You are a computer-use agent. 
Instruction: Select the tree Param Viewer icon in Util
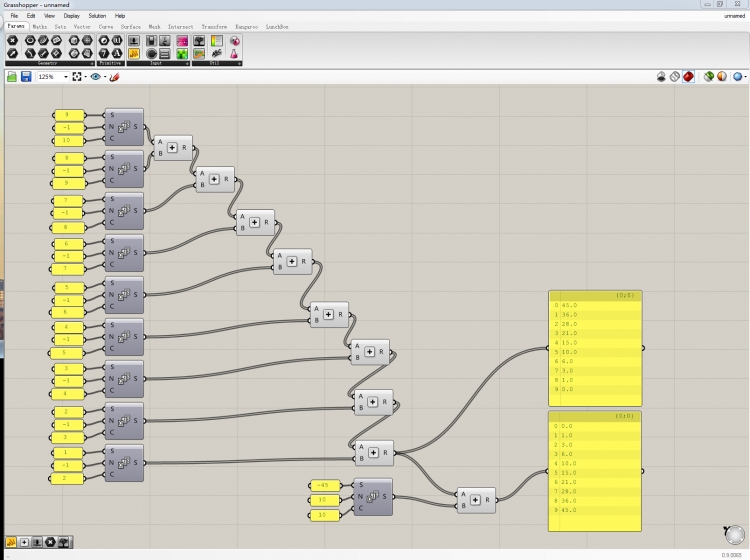click(x=199, y=41)
